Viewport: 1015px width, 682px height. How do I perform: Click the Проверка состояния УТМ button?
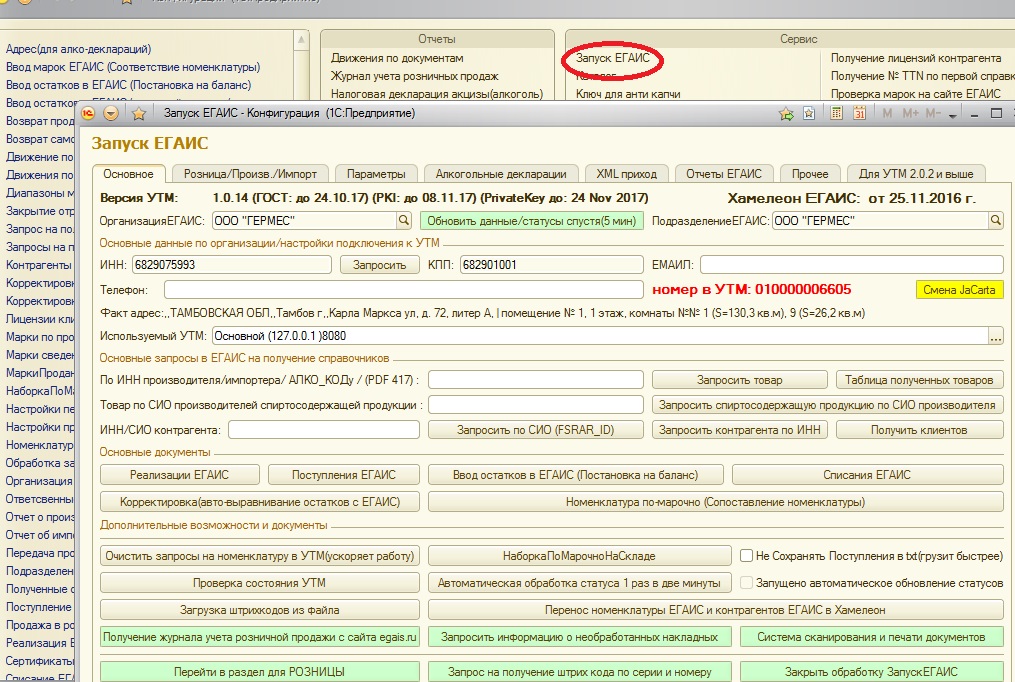point(259,583)
